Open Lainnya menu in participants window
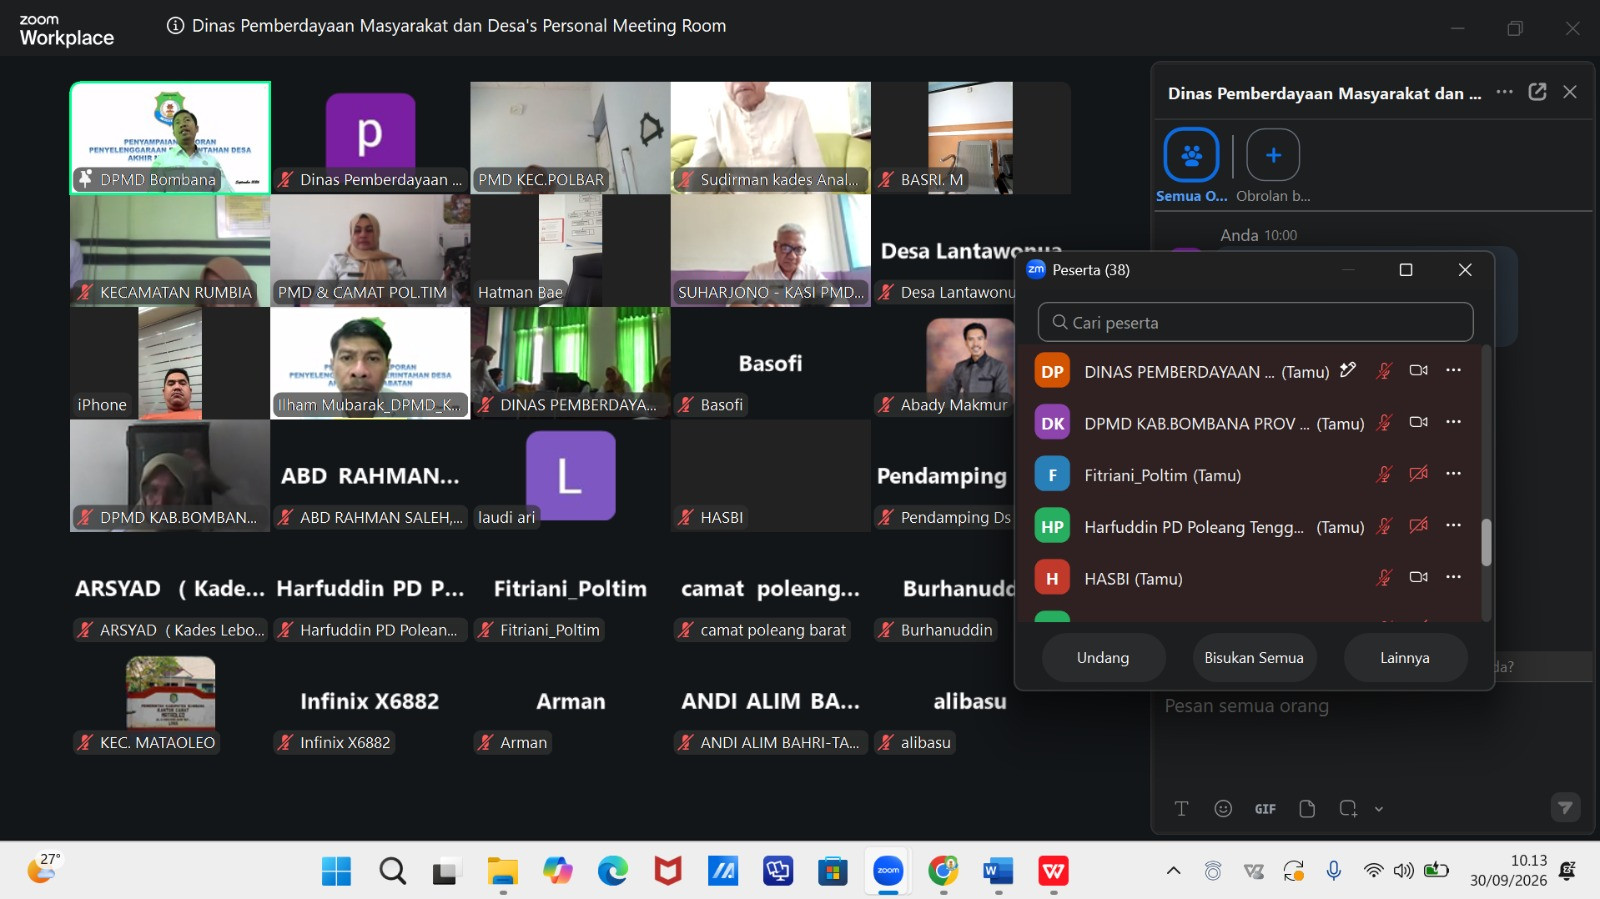The height and width of the screenshot is (899, 1600). click(x=1405, y=658)
